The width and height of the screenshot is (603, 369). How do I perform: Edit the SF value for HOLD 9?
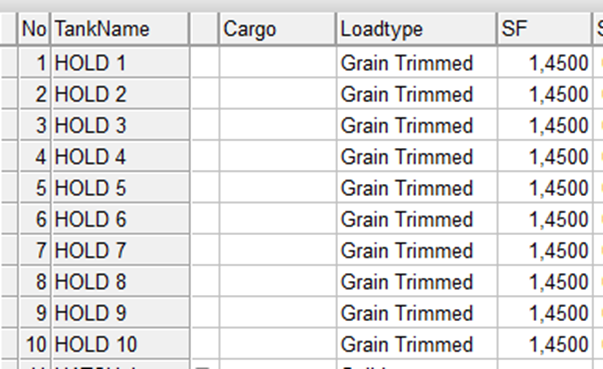[x=545, y=313]
